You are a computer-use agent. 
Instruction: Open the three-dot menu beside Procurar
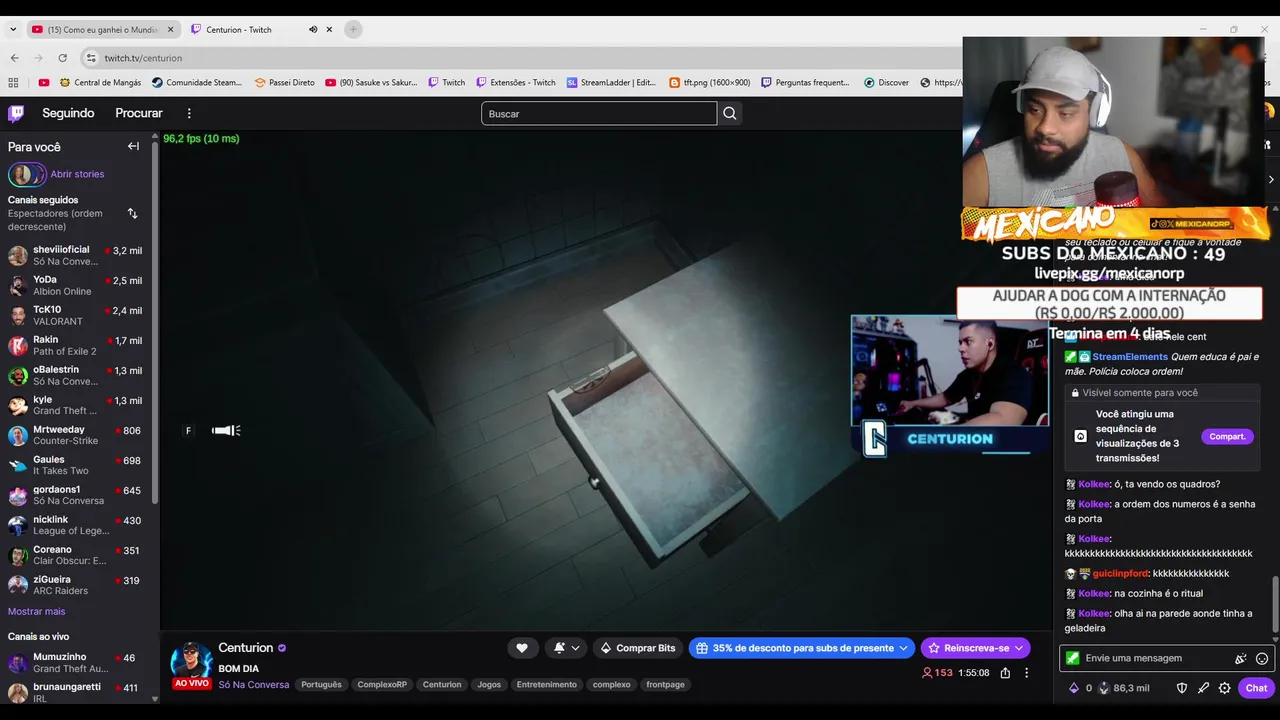[x=189, y=113]
